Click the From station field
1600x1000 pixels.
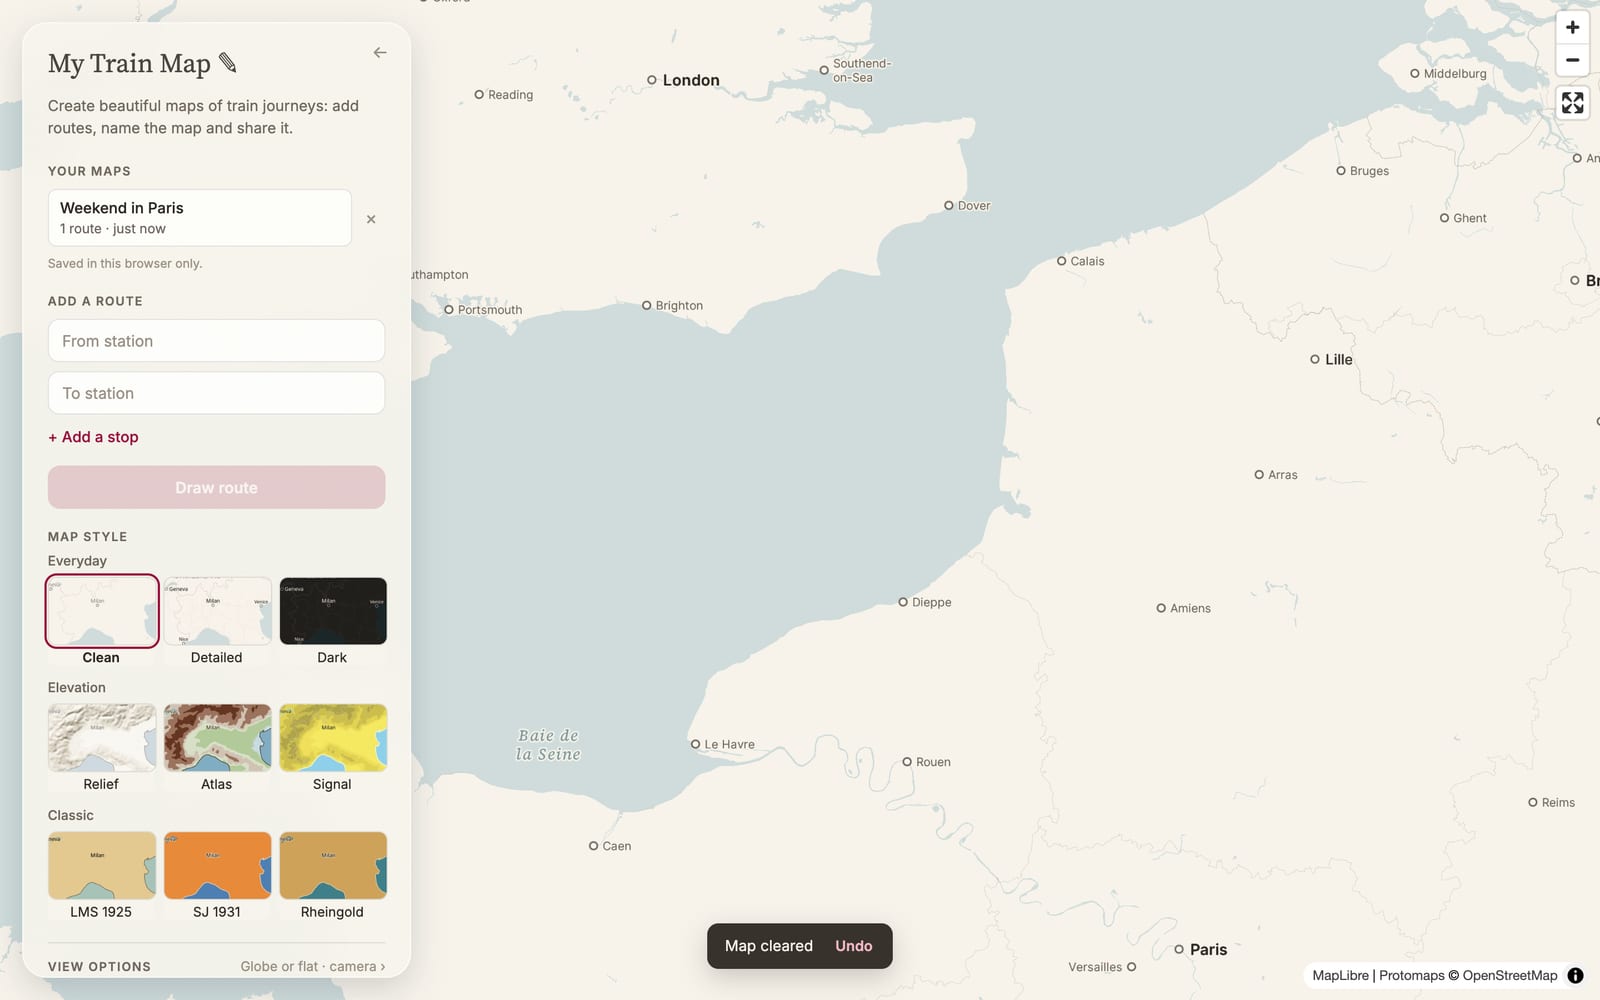pyautogui.click(x=216, y=341)
